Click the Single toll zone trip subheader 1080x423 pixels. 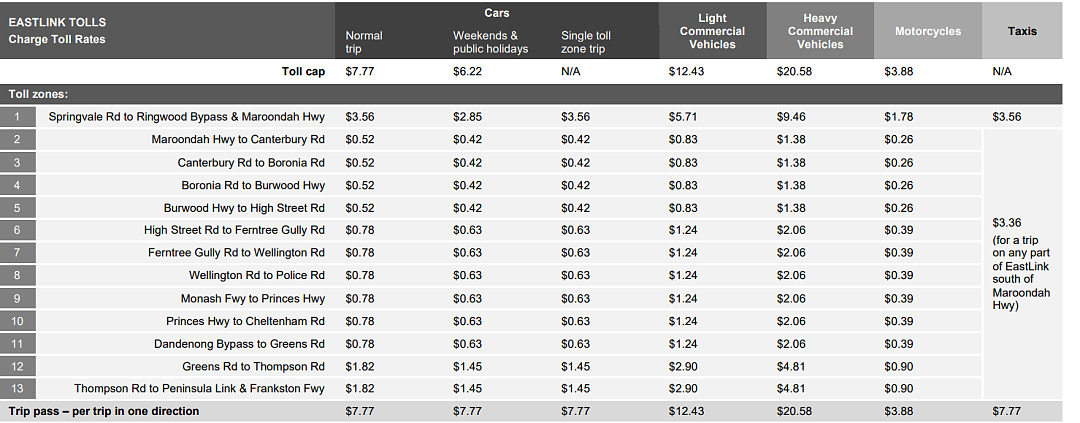(x=585, y=42)
